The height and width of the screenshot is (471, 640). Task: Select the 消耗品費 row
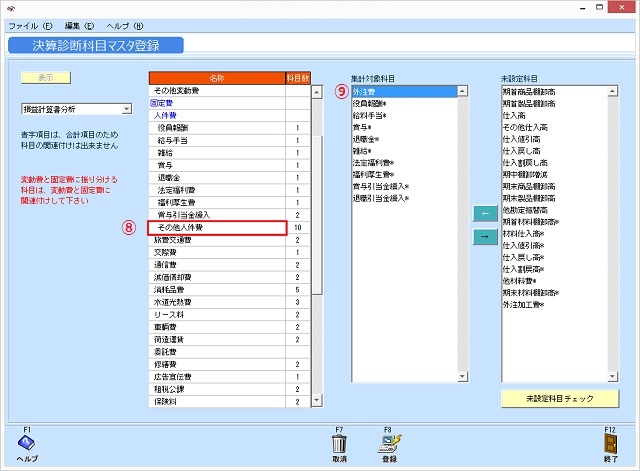[230, 290]
